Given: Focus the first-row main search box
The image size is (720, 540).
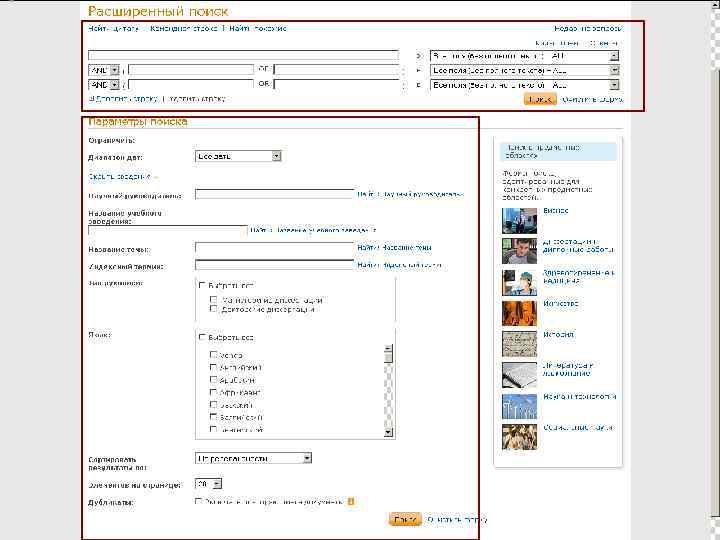Looking at the screenshot, I should click(243, 56).
